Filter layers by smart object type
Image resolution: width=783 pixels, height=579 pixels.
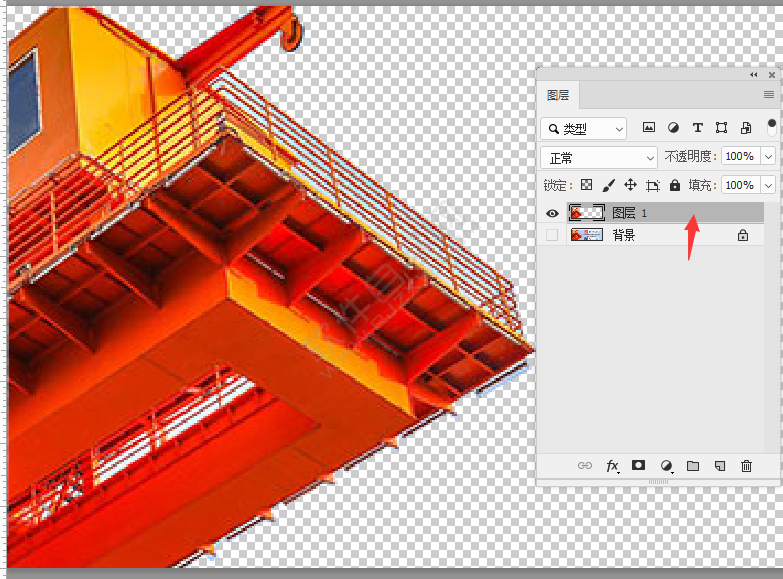(746, 127)
